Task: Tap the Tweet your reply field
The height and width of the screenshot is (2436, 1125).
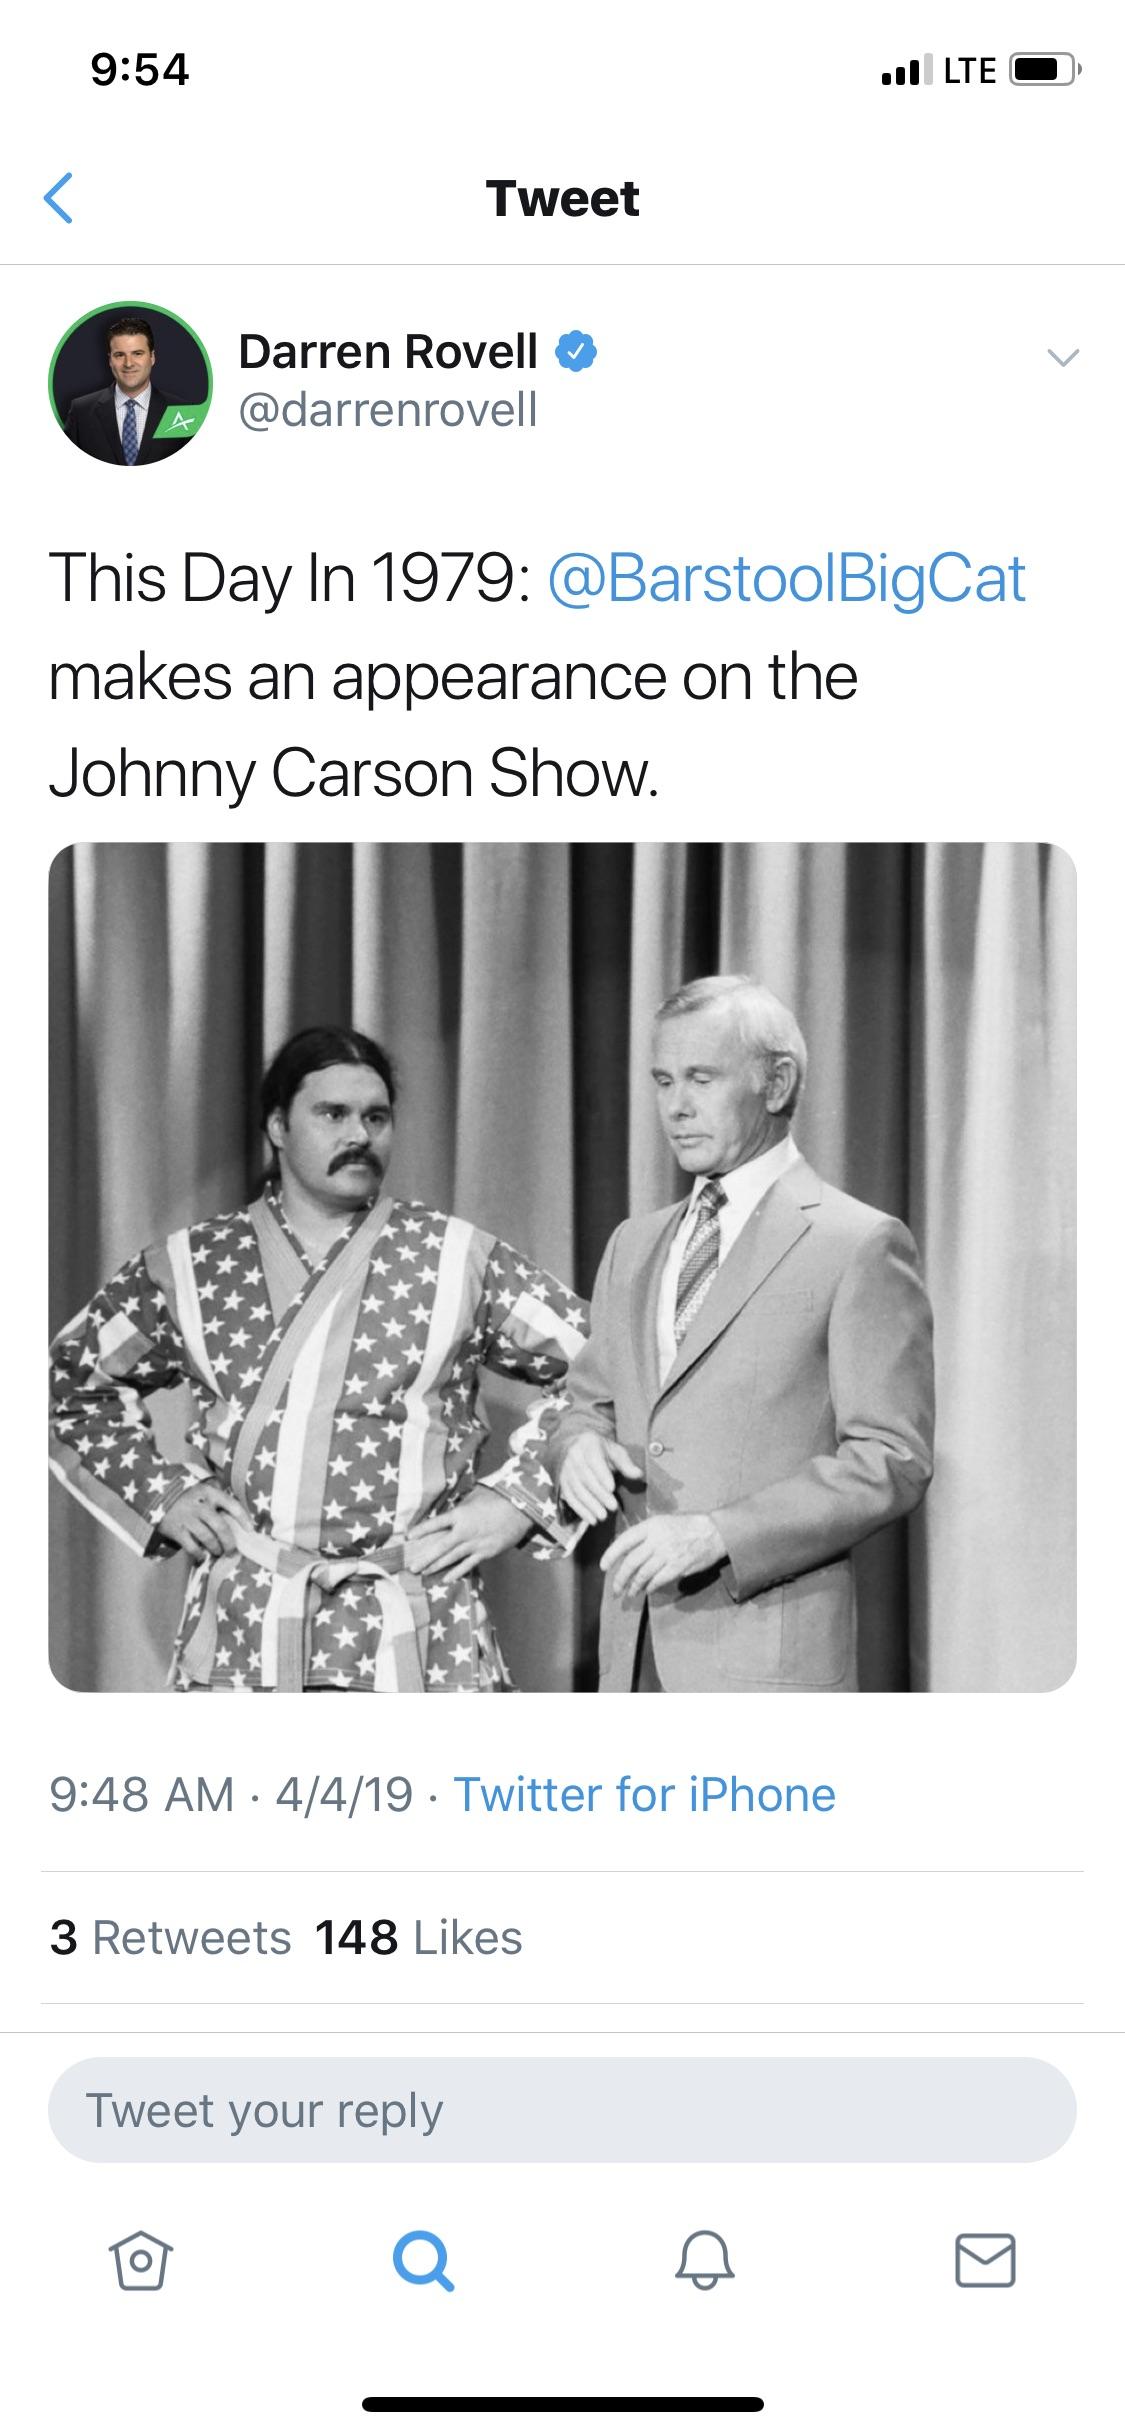Action: (x=562, y=2110)
